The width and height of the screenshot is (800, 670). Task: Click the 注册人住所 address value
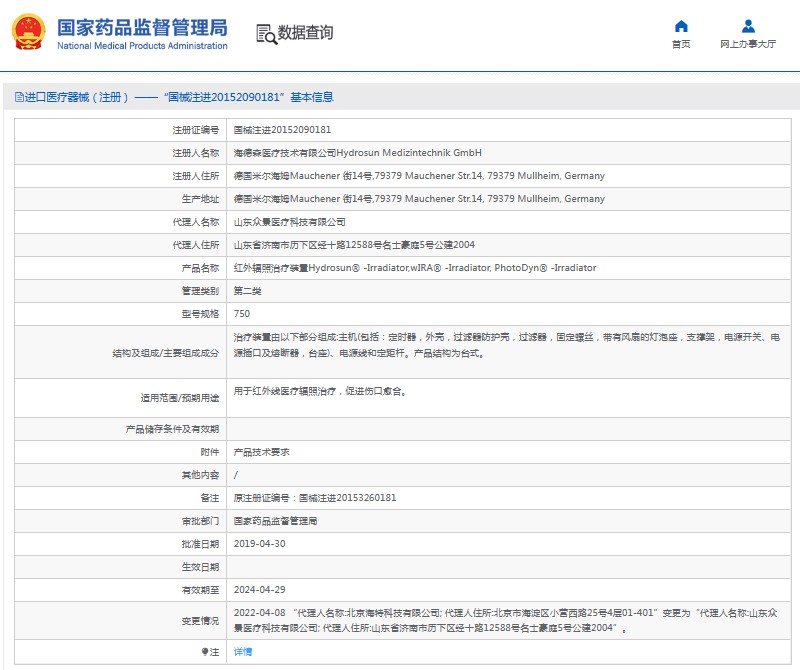419,176
